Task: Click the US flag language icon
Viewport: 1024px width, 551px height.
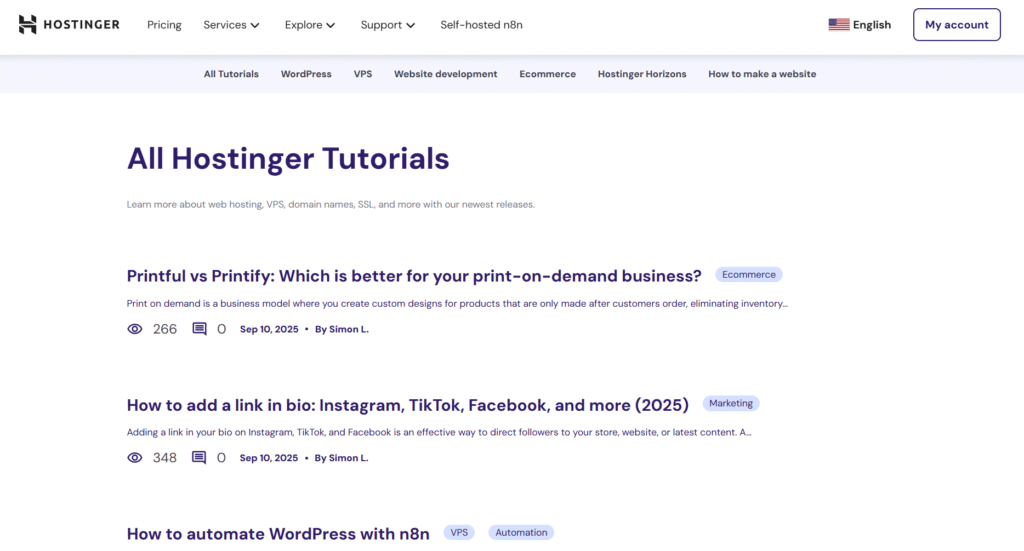Action: tap(839, 25)
